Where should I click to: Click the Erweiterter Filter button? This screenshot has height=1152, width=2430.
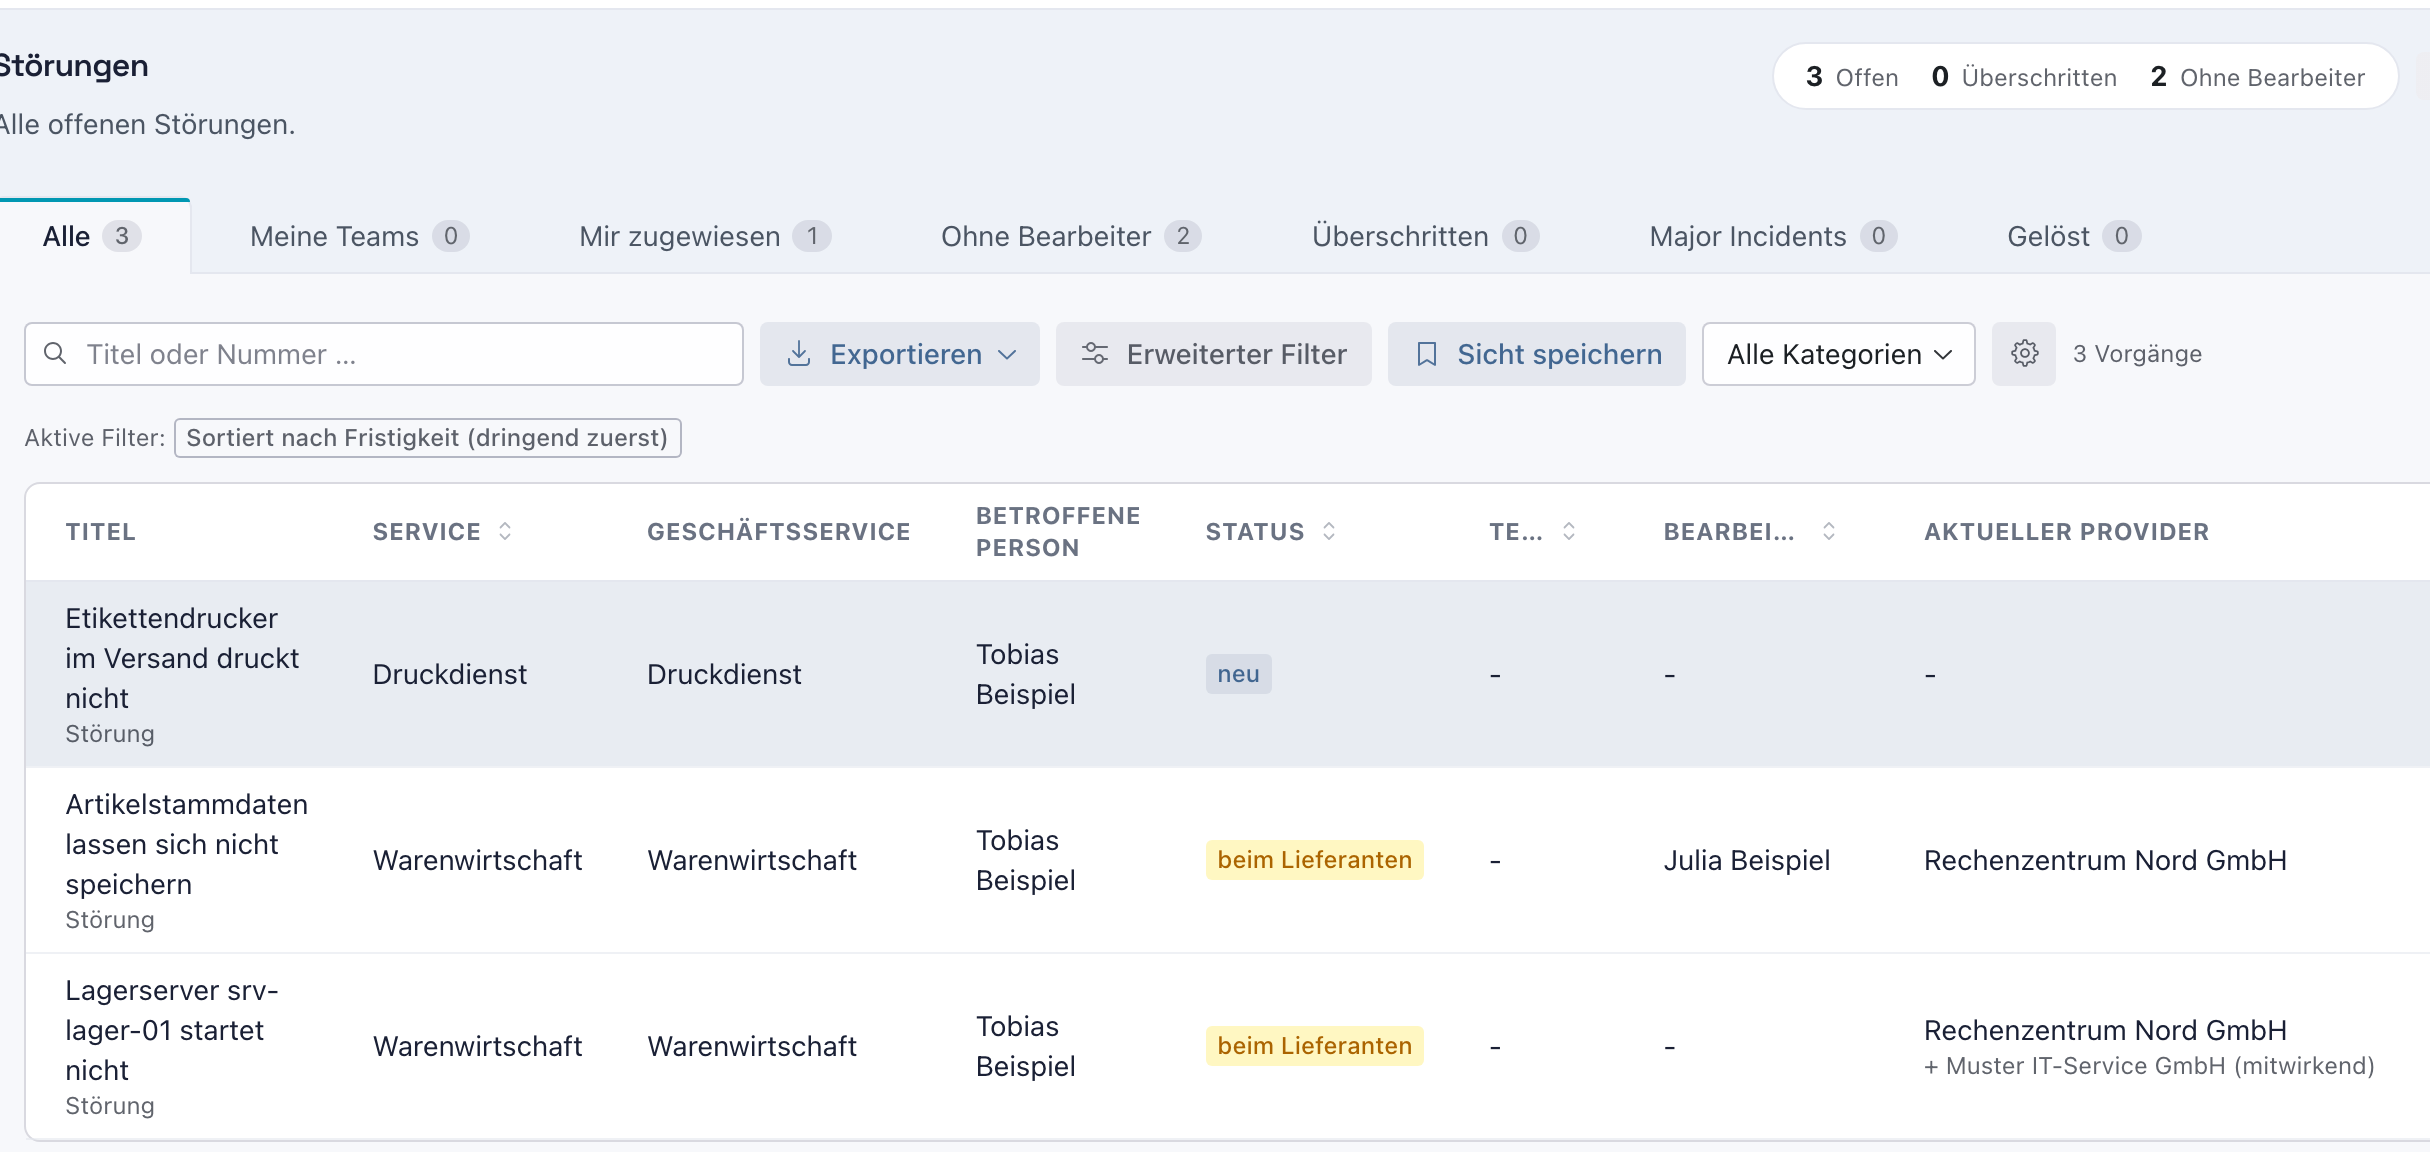[x=1213, y=354]
